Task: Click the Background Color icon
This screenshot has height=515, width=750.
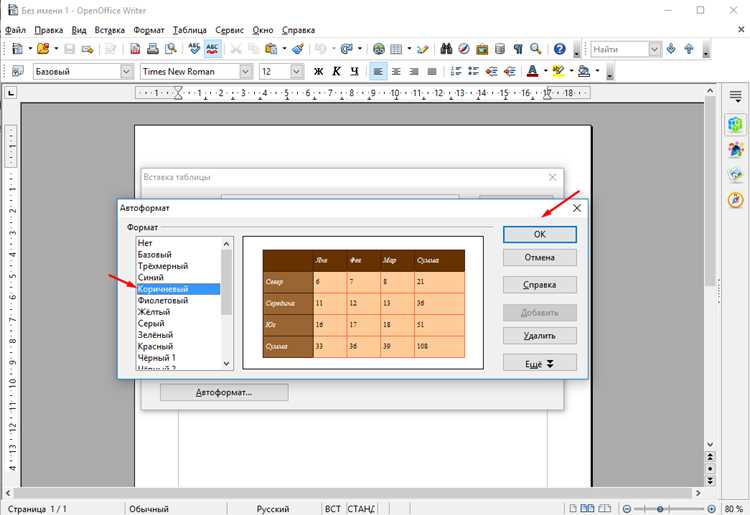Action: pos(584,71)
